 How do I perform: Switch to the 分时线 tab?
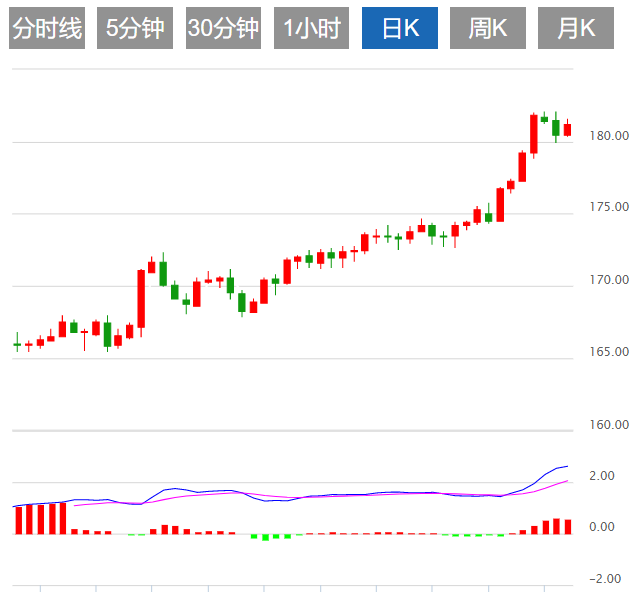[x=47, y=28]
